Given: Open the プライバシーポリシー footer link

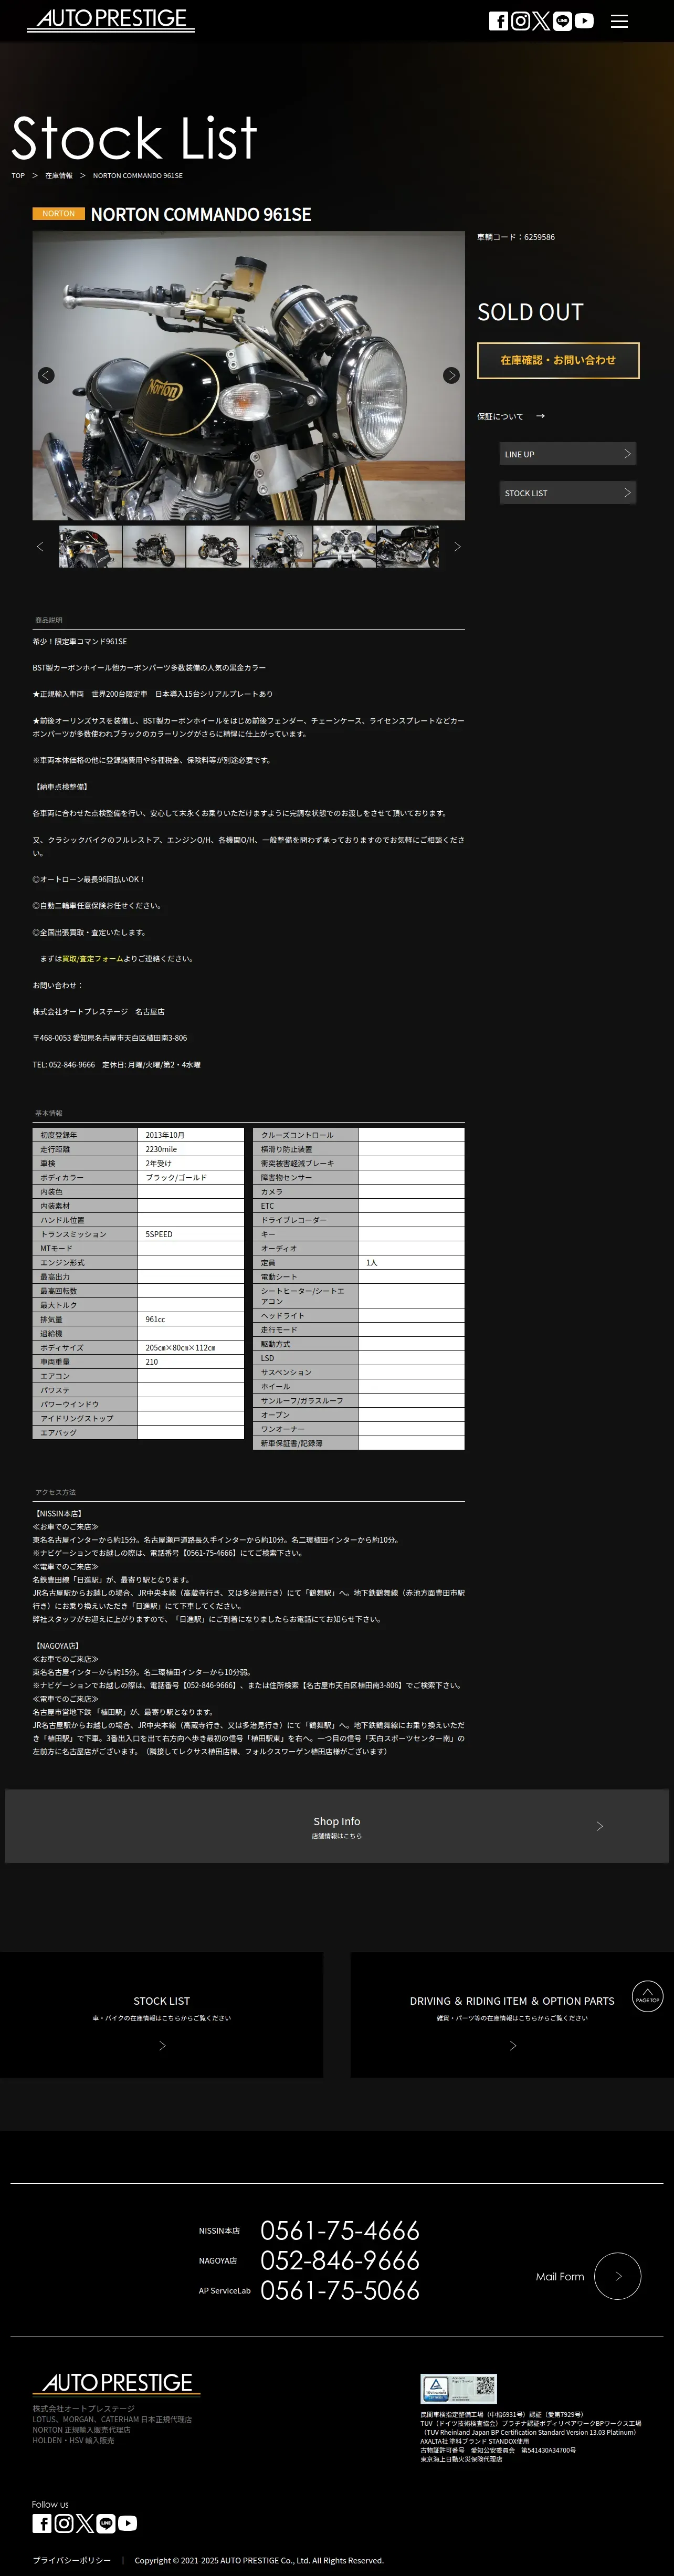Looking at the screenshot, I should (72, 2560).
